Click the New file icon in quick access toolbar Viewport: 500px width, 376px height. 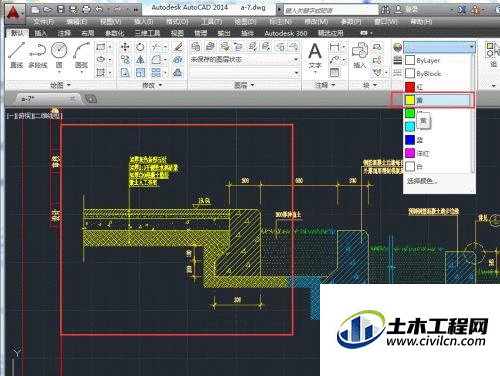(35, 9)
